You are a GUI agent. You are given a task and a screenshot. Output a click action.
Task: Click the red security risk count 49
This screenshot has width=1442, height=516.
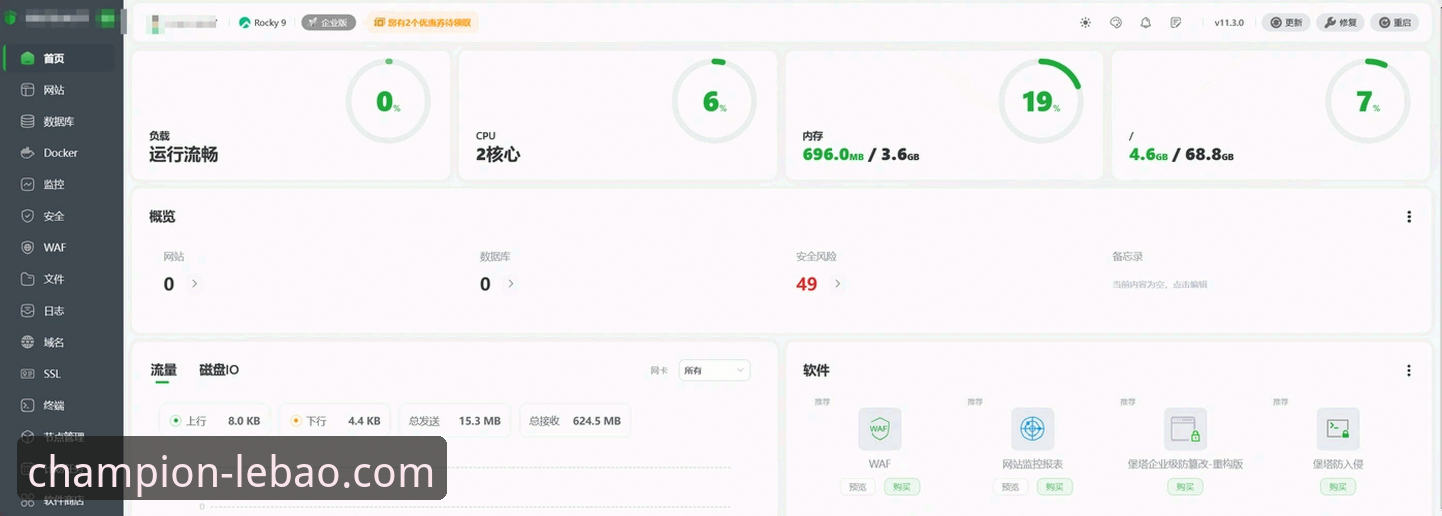click(x=806, y=284)
